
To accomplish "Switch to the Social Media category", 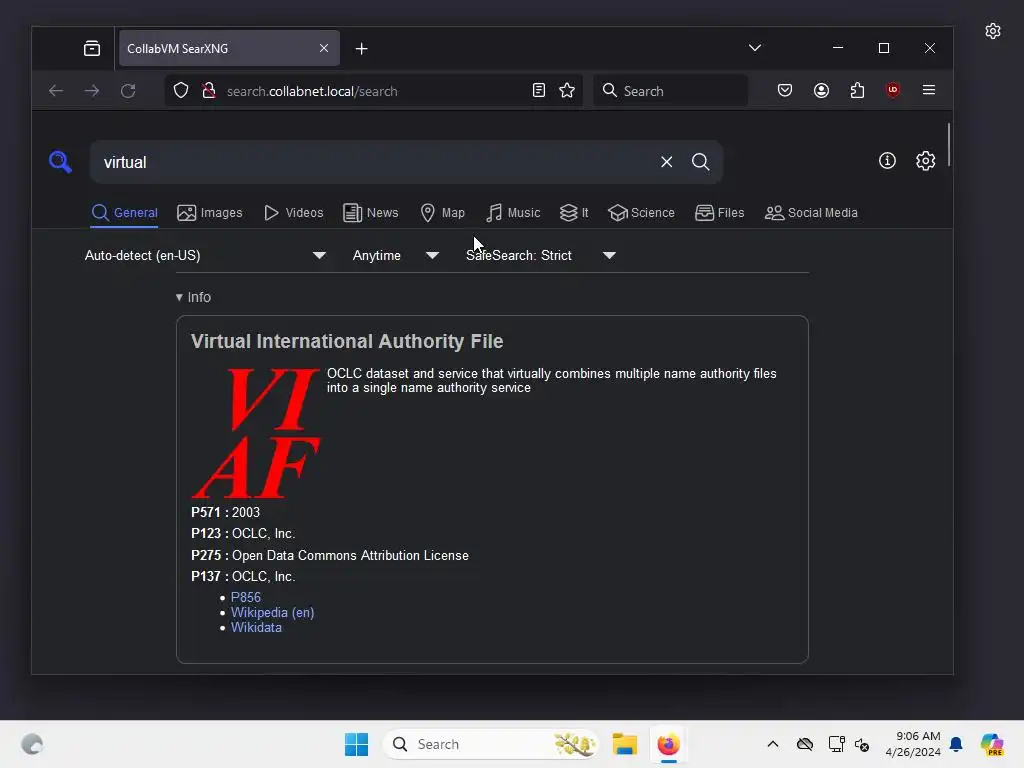I will click(811, 213).
